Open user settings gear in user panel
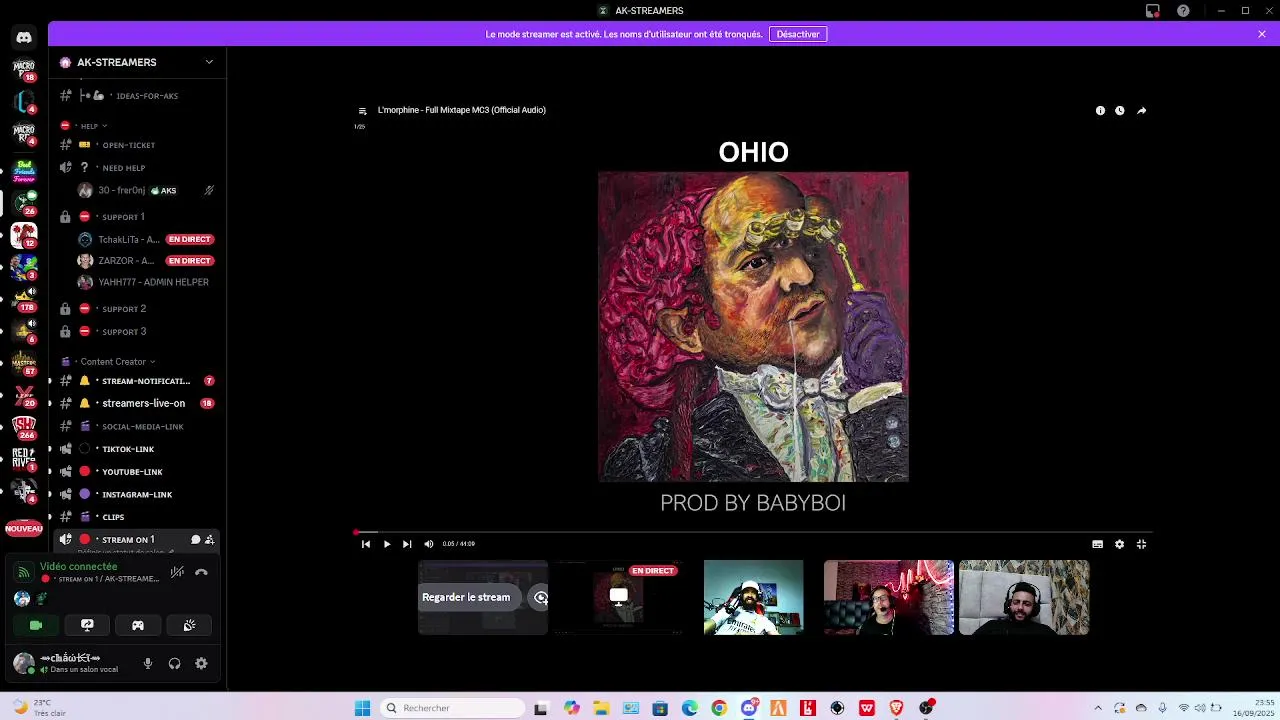Screen dimensions: 1280x720 (x=201, y=663)
